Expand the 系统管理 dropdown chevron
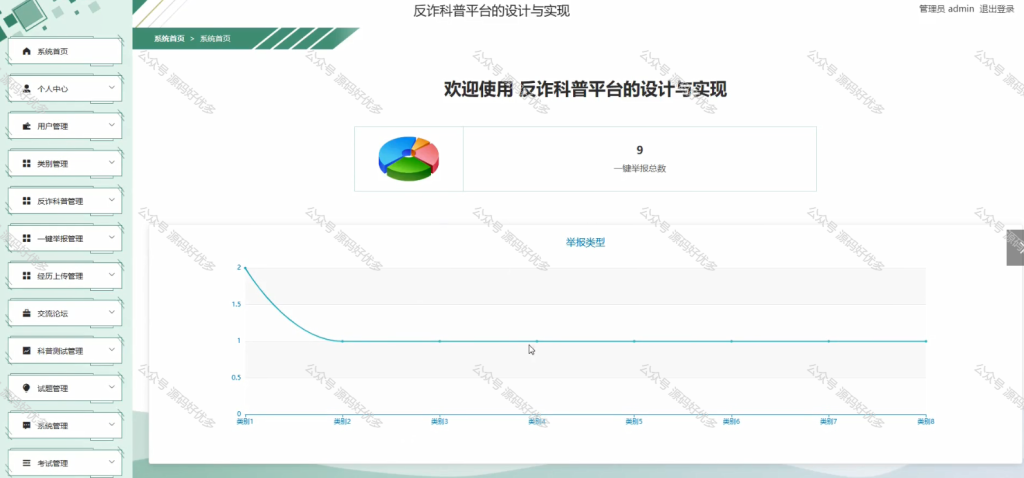This screenshot has width=1024, height=478. coord(112,424)
